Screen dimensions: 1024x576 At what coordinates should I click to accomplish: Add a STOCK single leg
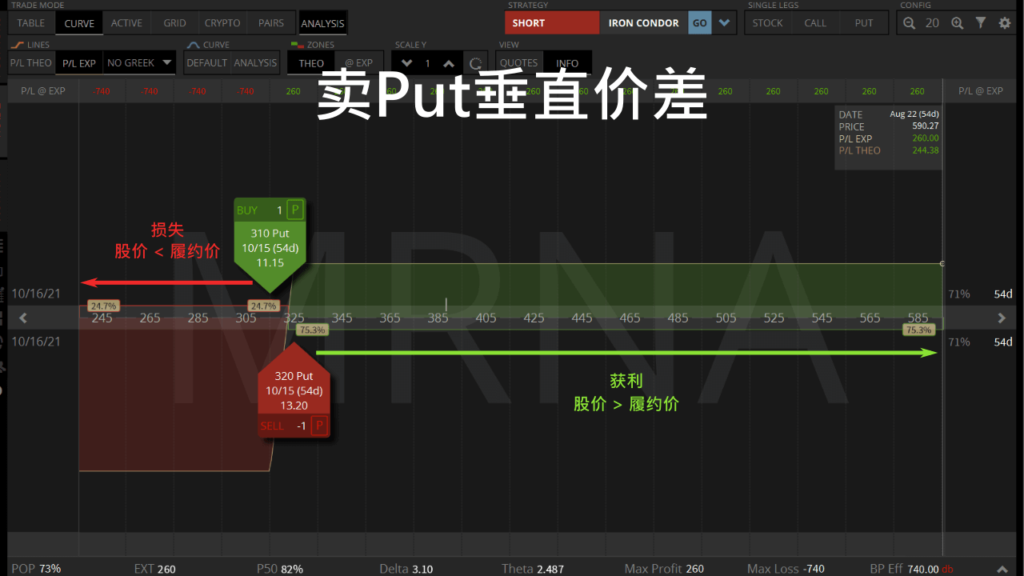click(x=767, y=23)
